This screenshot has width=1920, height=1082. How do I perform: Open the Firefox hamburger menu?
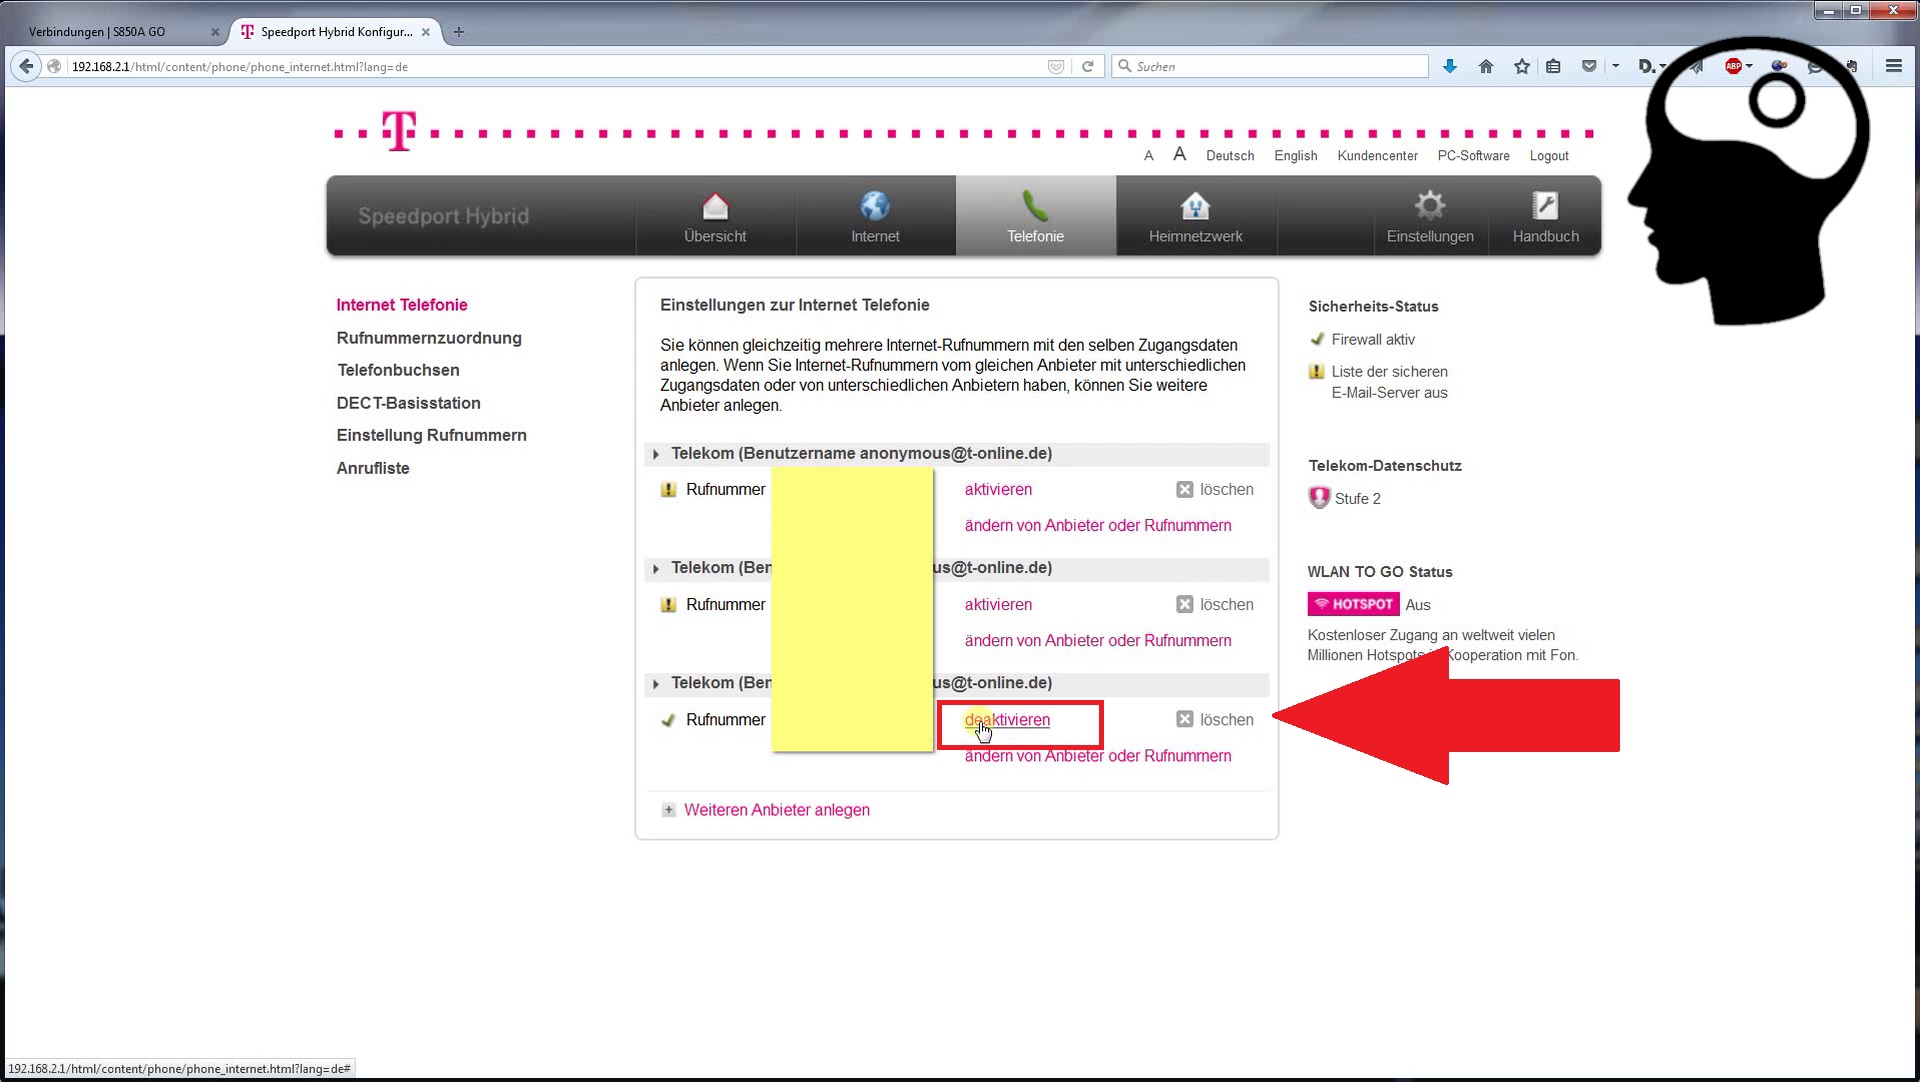click(x=1893, y=66)
